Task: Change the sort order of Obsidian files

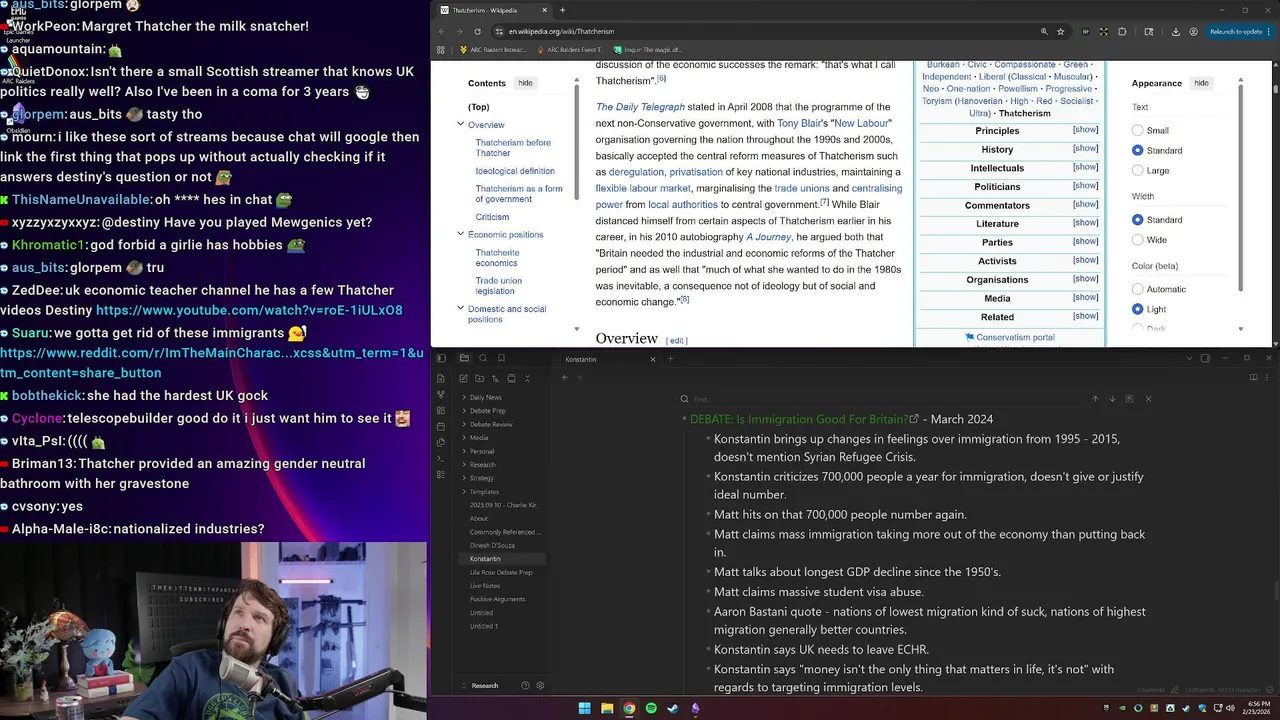Action: coord(496,378)
